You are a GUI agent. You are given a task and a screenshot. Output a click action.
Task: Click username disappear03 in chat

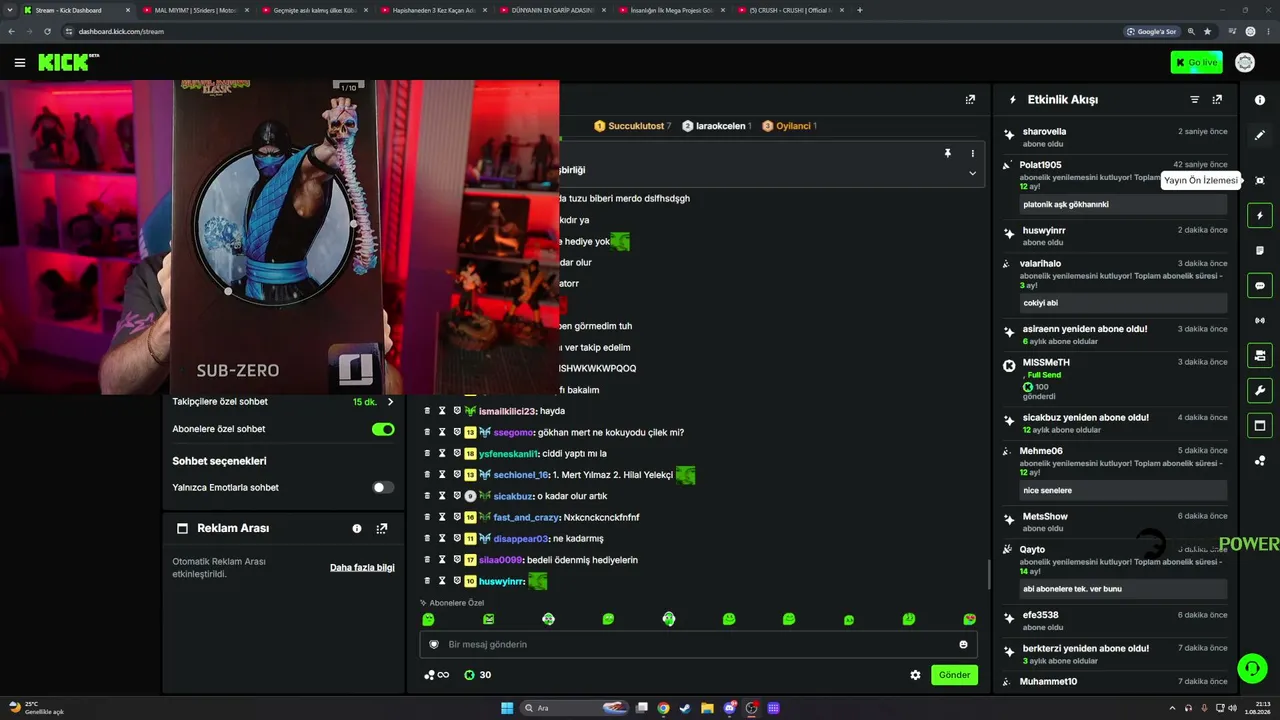520,539
